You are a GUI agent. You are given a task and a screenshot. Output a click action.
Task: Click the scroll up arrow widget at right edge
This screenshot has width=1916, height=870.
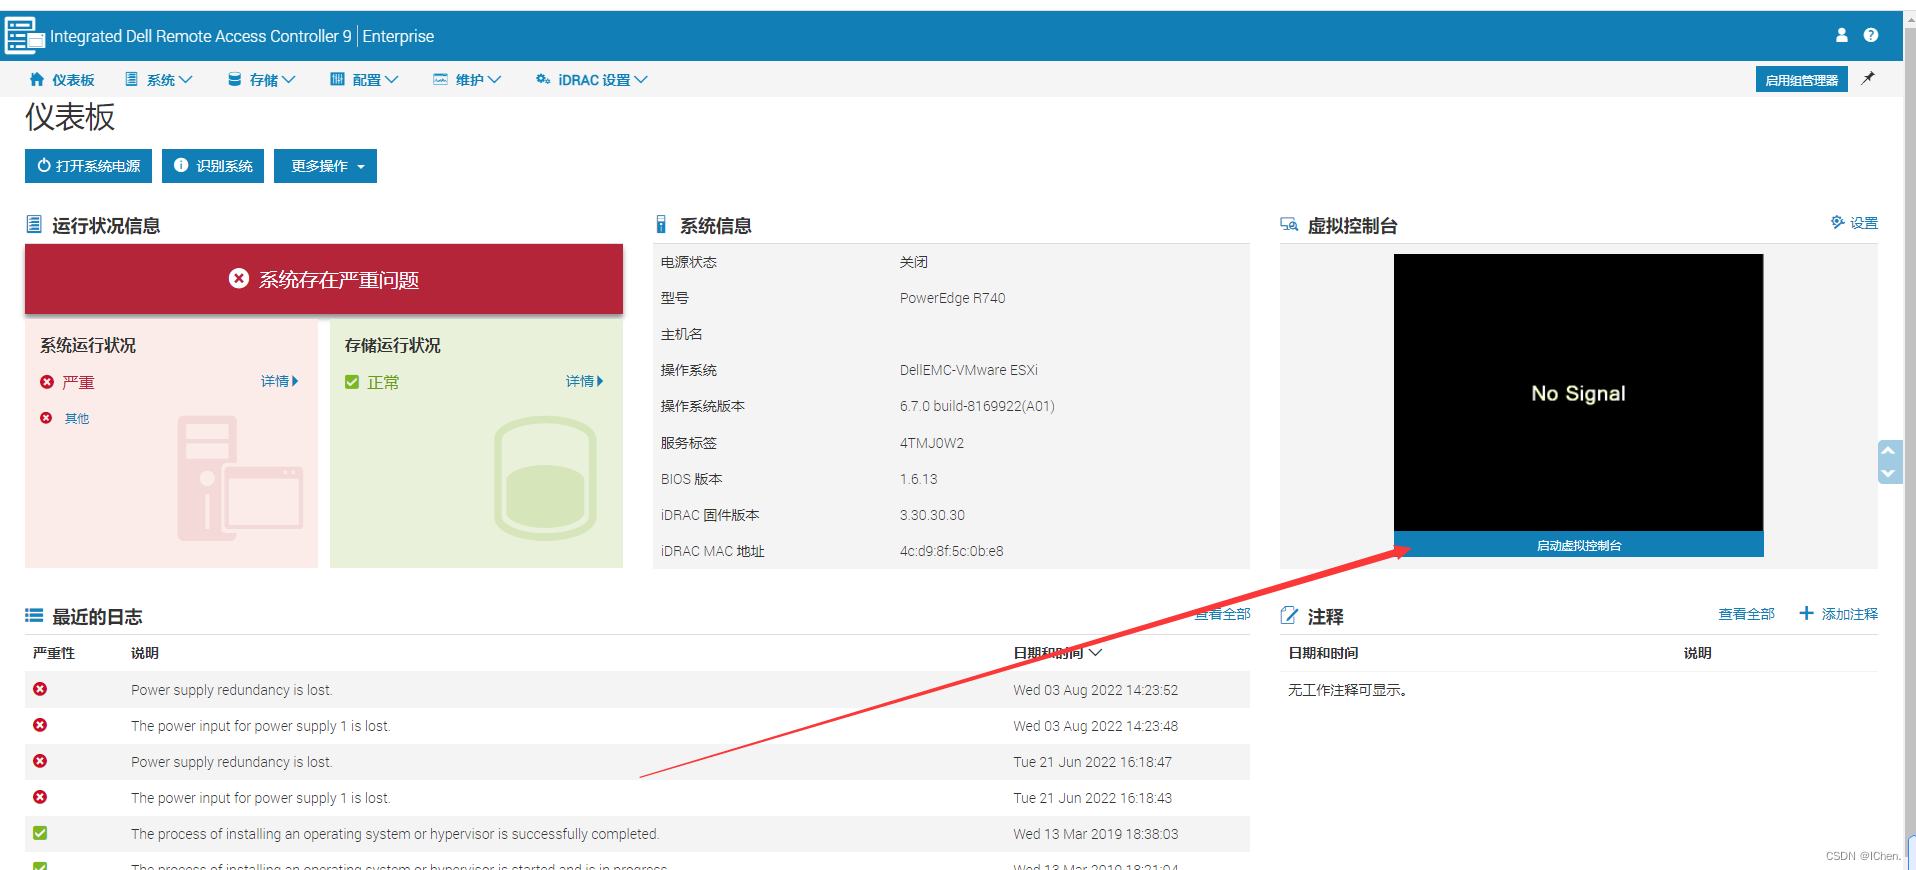click(1888, 451)
